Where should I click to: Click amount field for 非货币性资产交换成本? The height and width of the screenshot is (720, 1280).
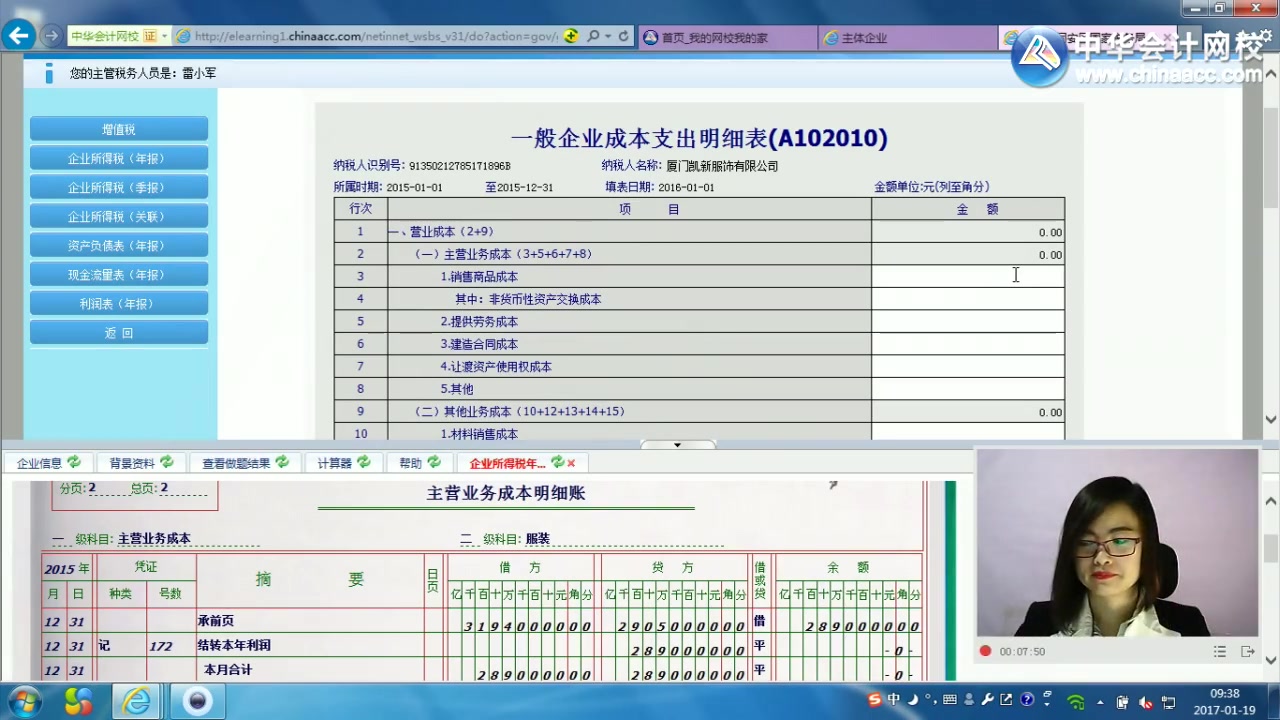968,299
